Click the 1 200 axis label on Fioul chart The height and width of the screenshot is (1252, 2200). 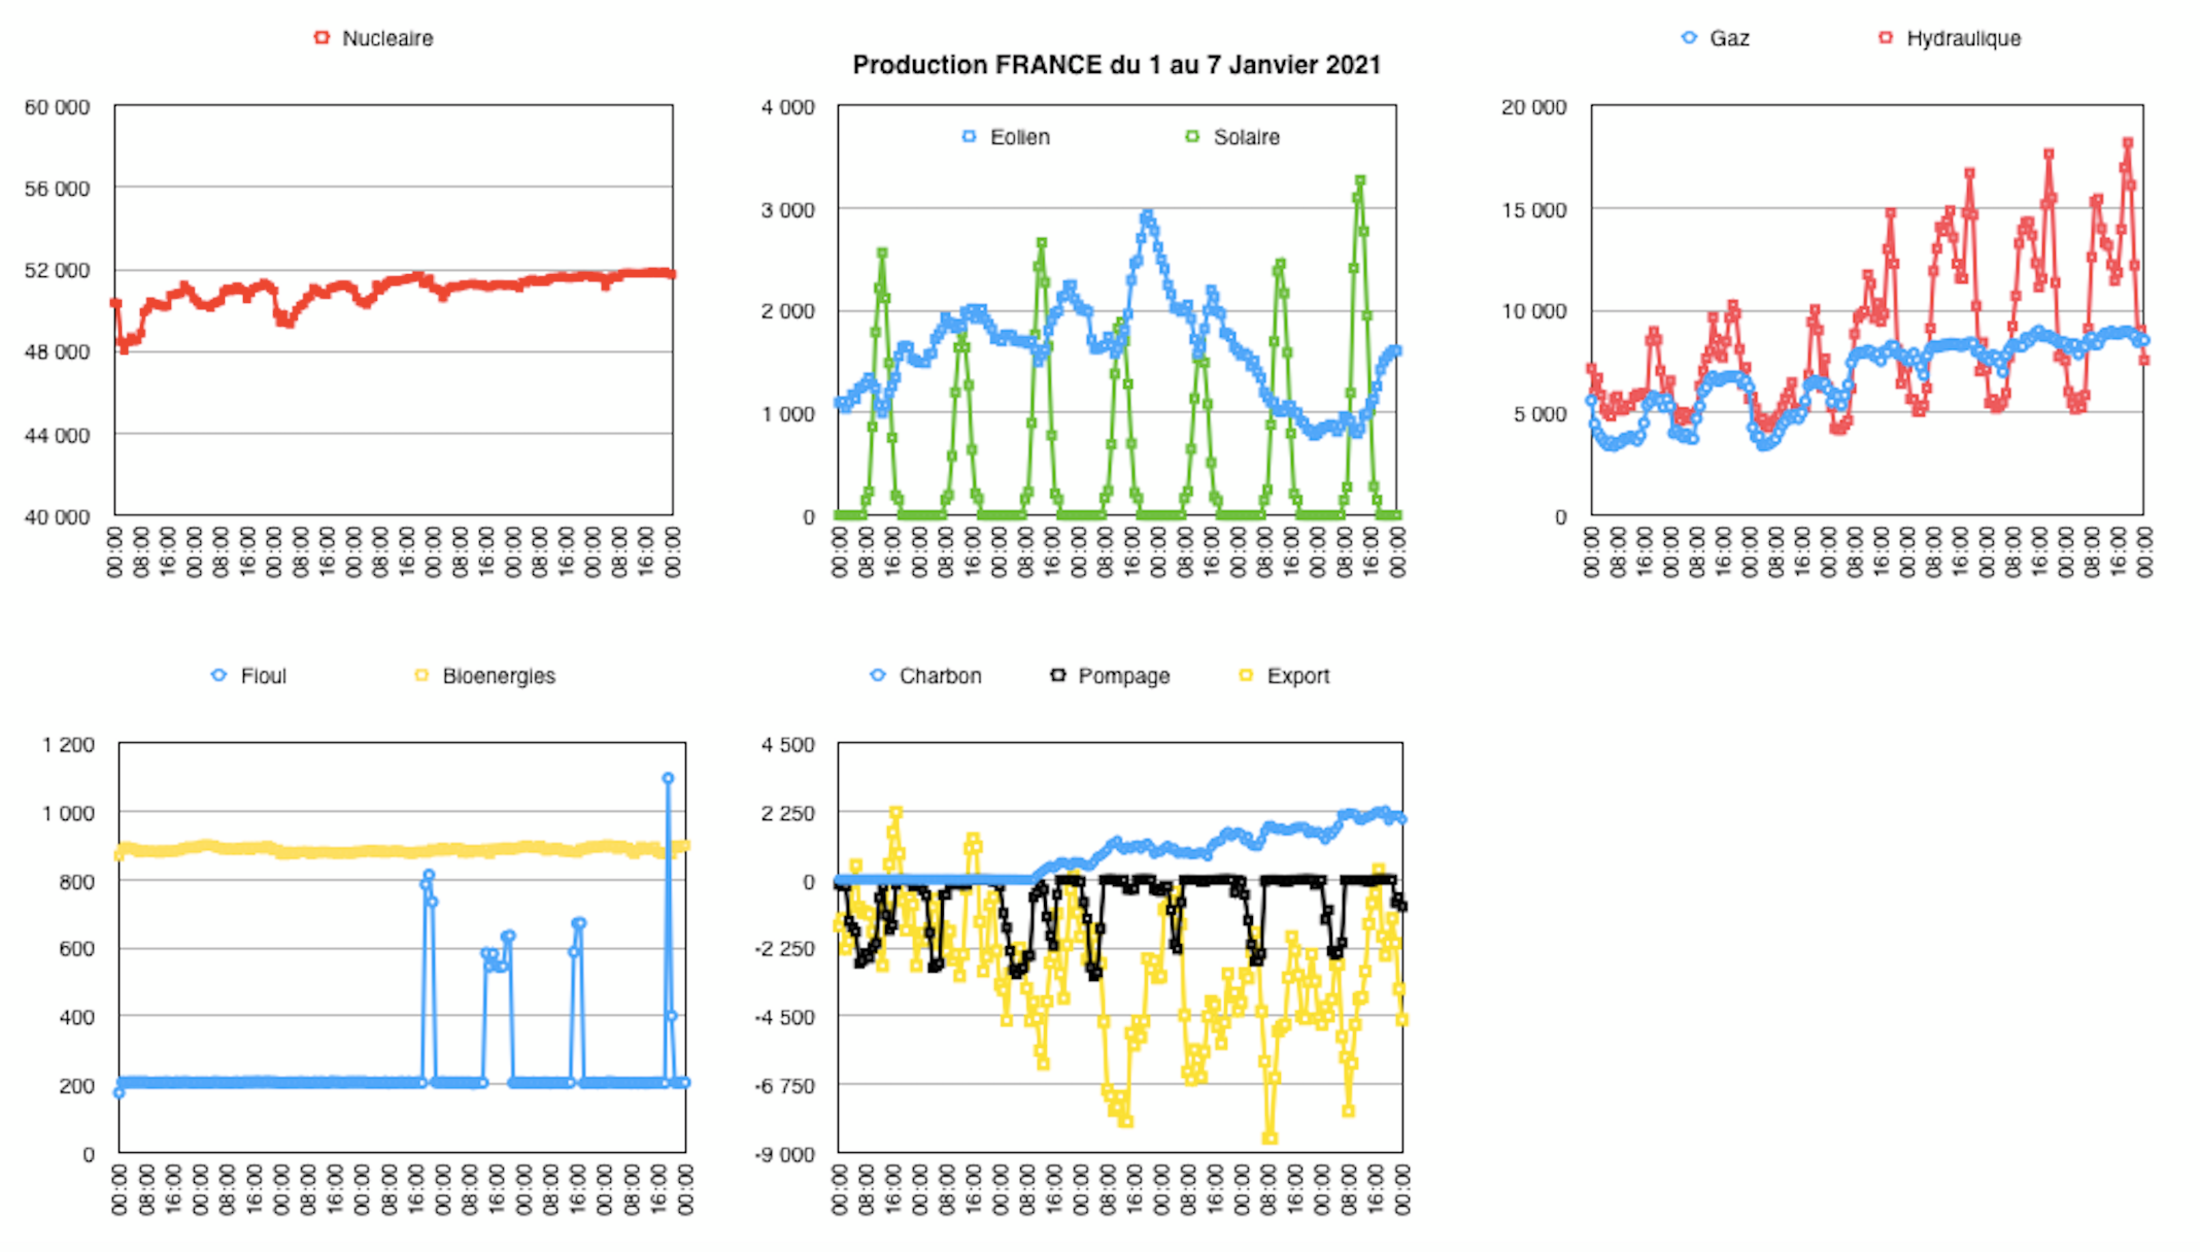click(68, 745)
